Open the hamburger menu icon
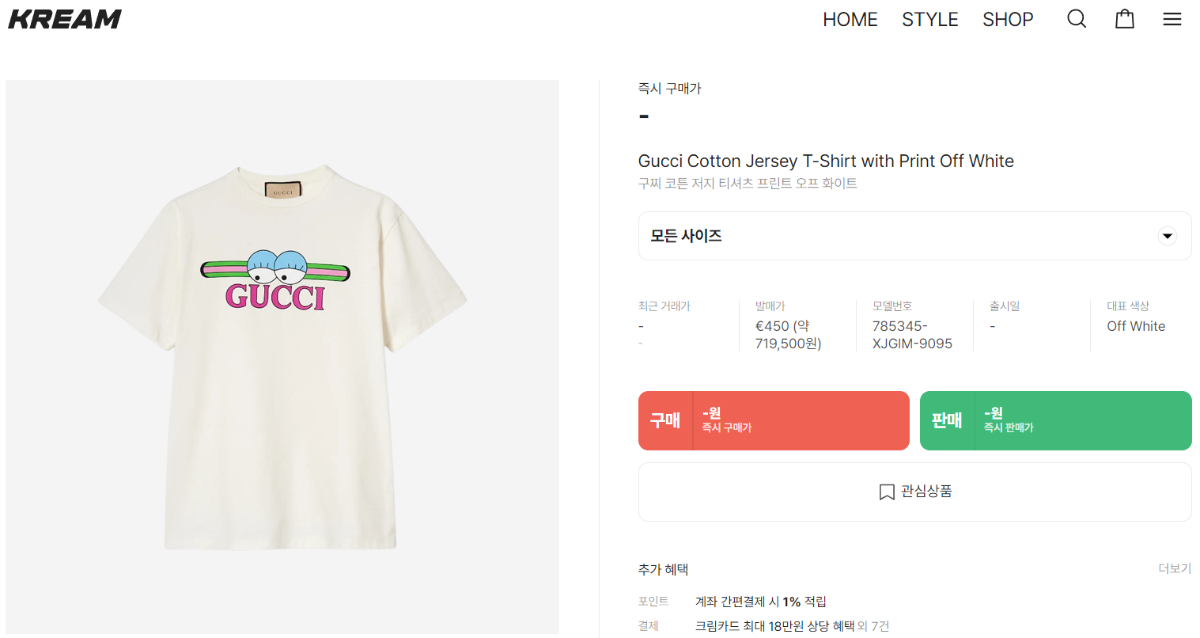 pyautogui.click(x=1172, y=19)
